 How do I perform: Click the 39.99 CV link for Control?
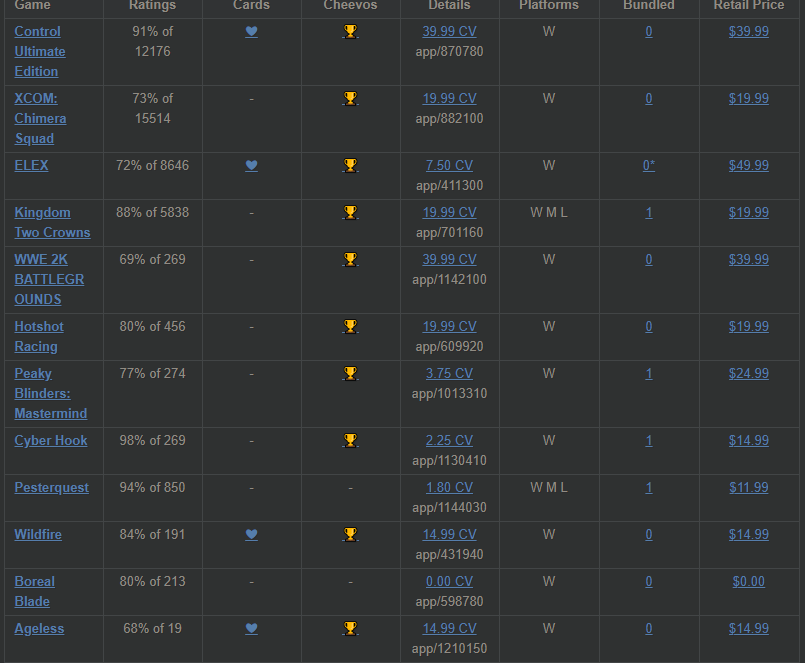click(449, 31)
